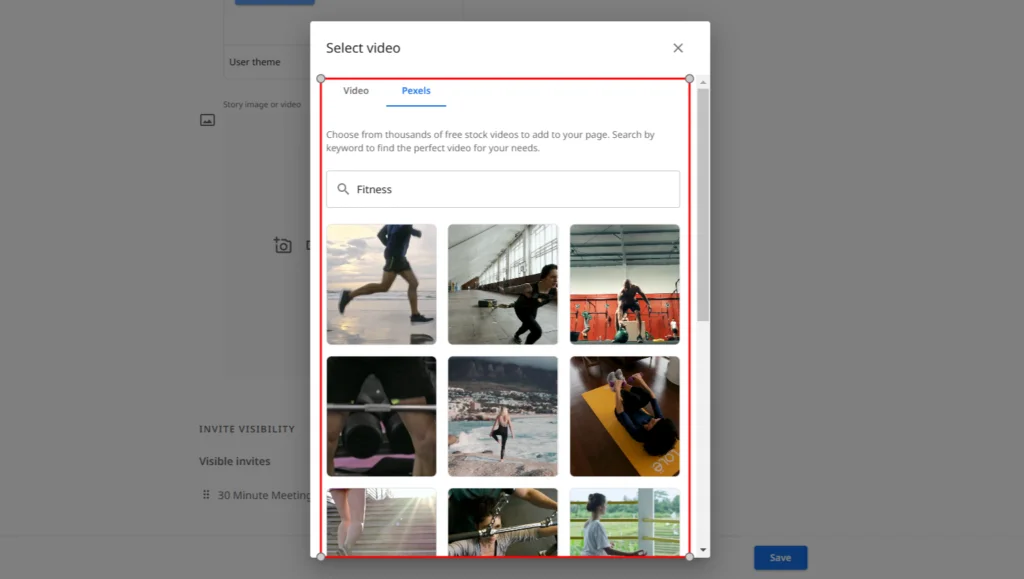The width and height of the screenshot is (1024, 579).
Task: Choose the barbell close-up video
Action: click(381, 416)
